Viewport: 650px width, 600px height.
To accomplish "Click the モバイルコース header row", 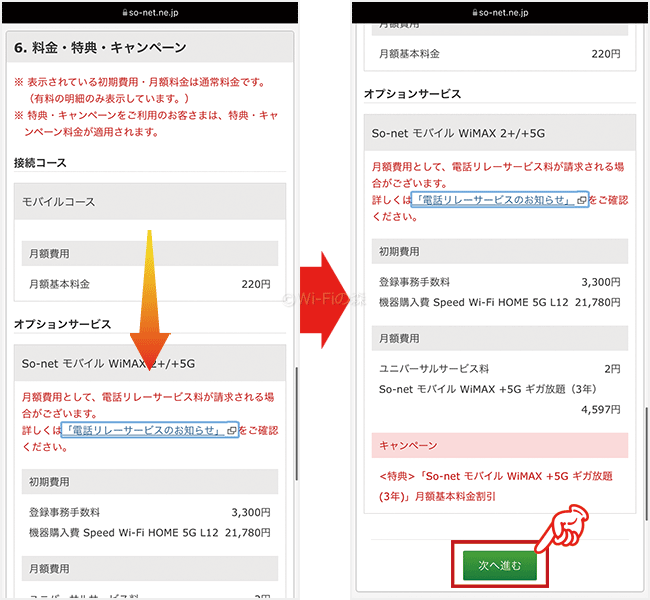I will click(x=150, y=202).
